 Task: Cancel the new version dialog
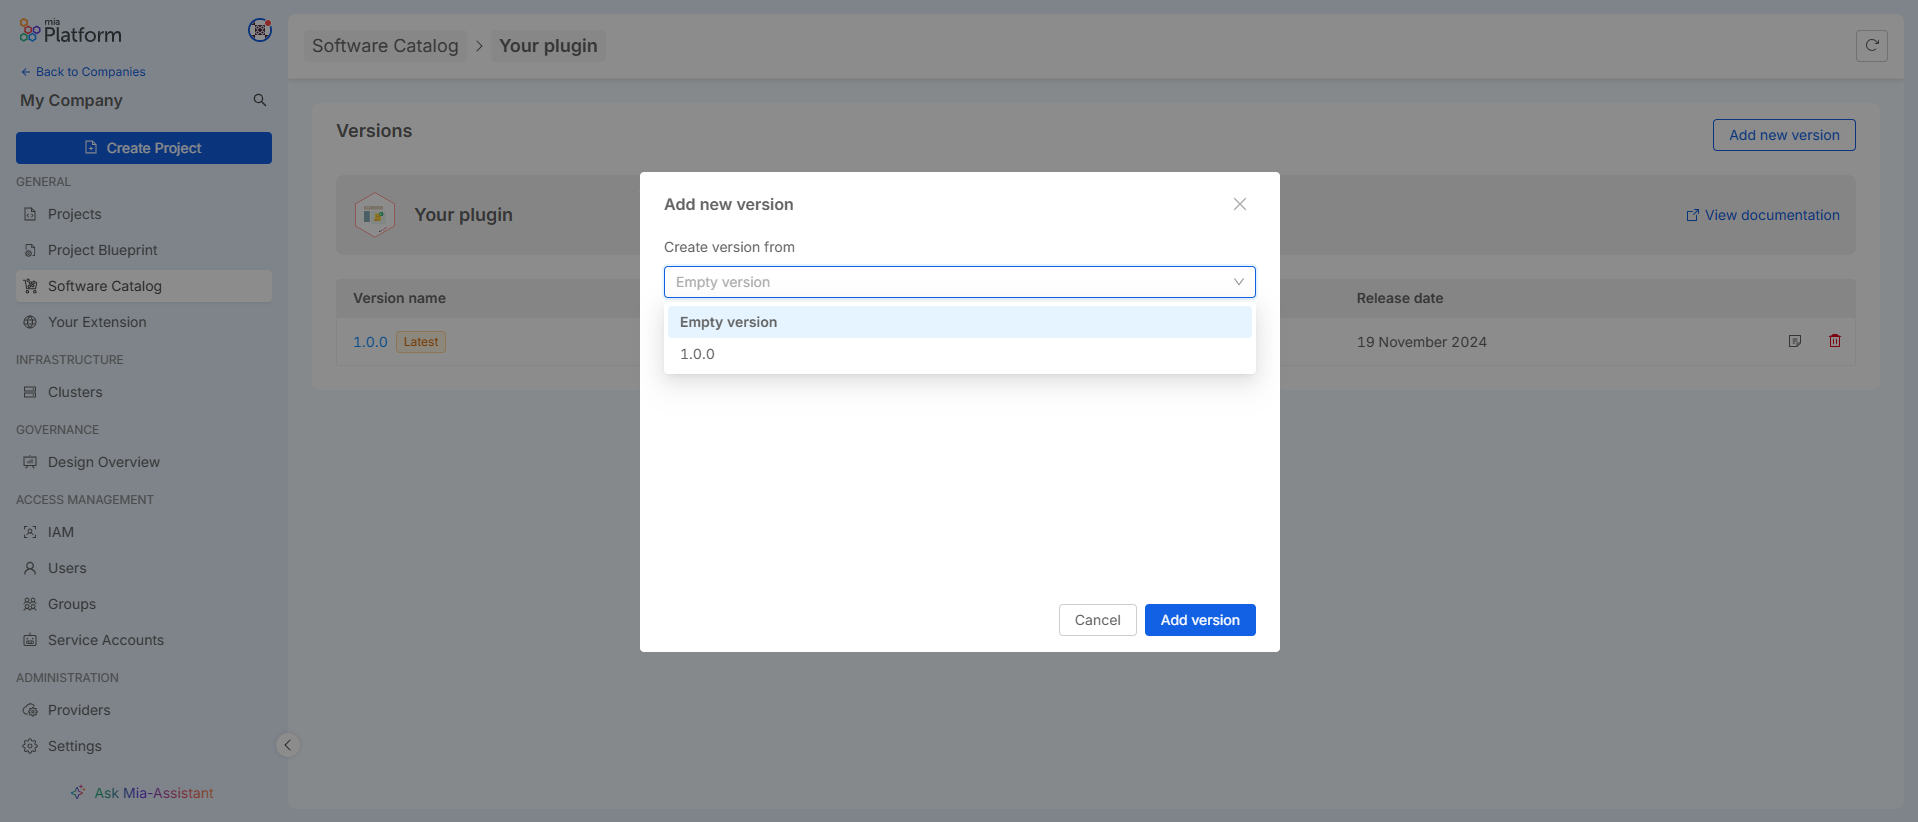1098,620
